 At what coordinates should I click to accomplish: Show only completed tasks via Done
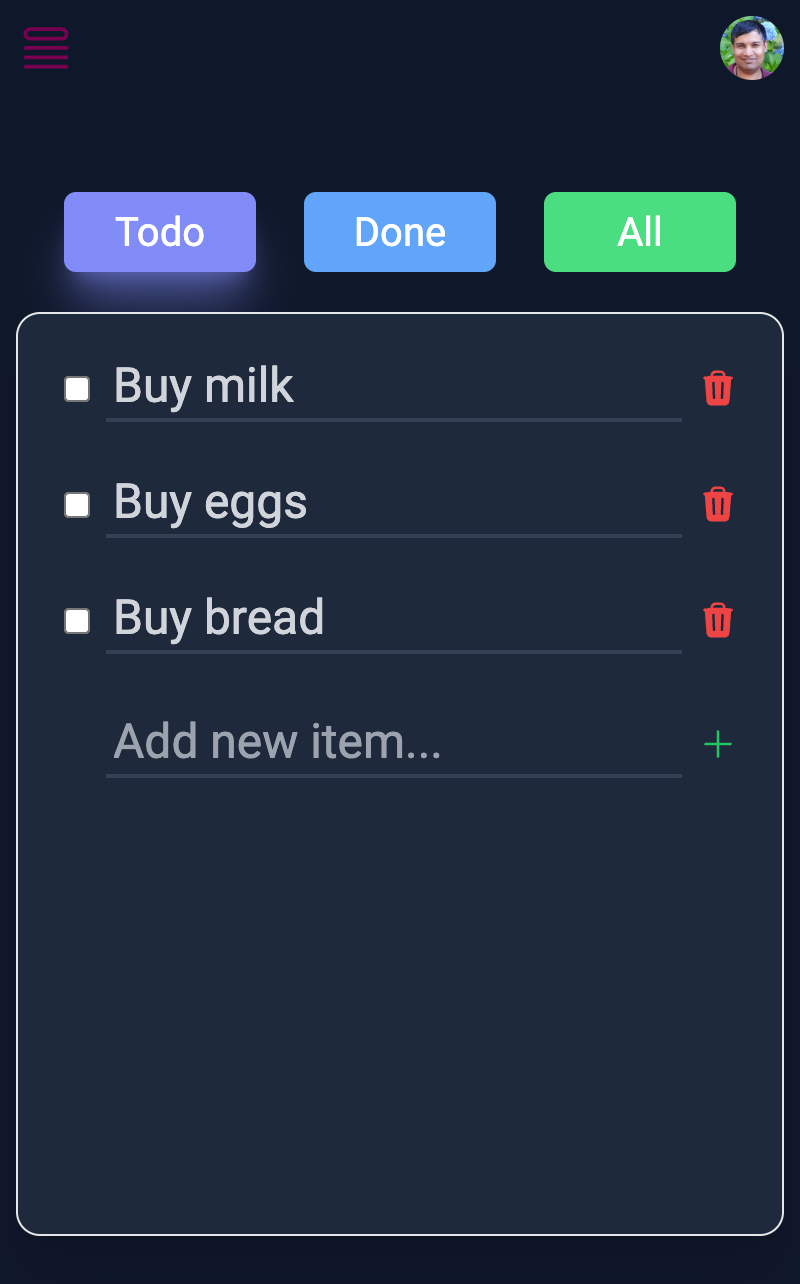[400, 232]
